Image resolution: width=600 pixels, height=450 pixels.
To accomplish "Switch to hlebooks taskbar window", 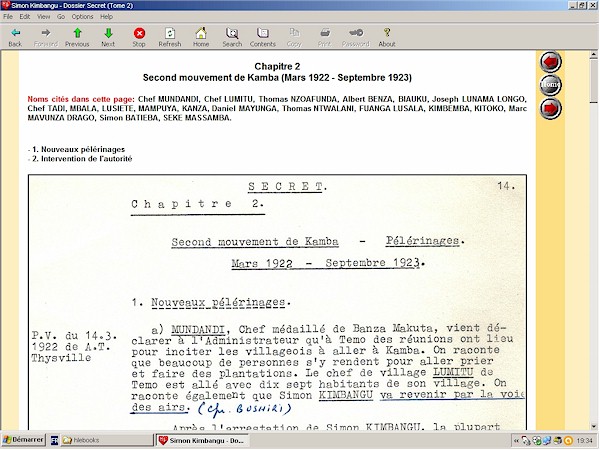I will coord(107,440).
